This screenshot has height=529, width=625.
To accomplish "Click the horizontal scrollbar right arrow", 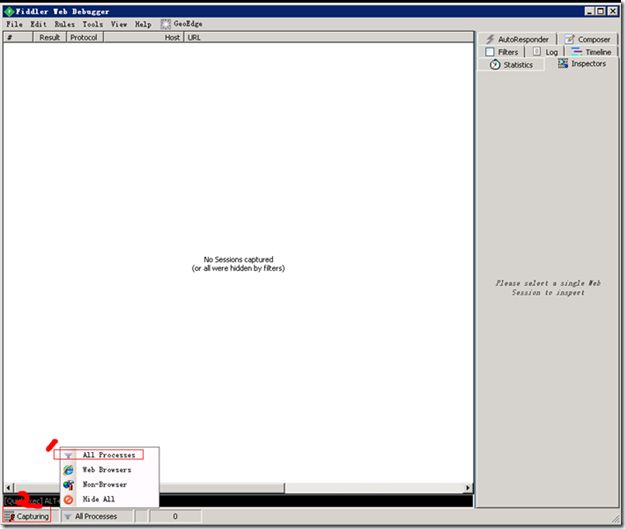I will click(x=468, y=487).
